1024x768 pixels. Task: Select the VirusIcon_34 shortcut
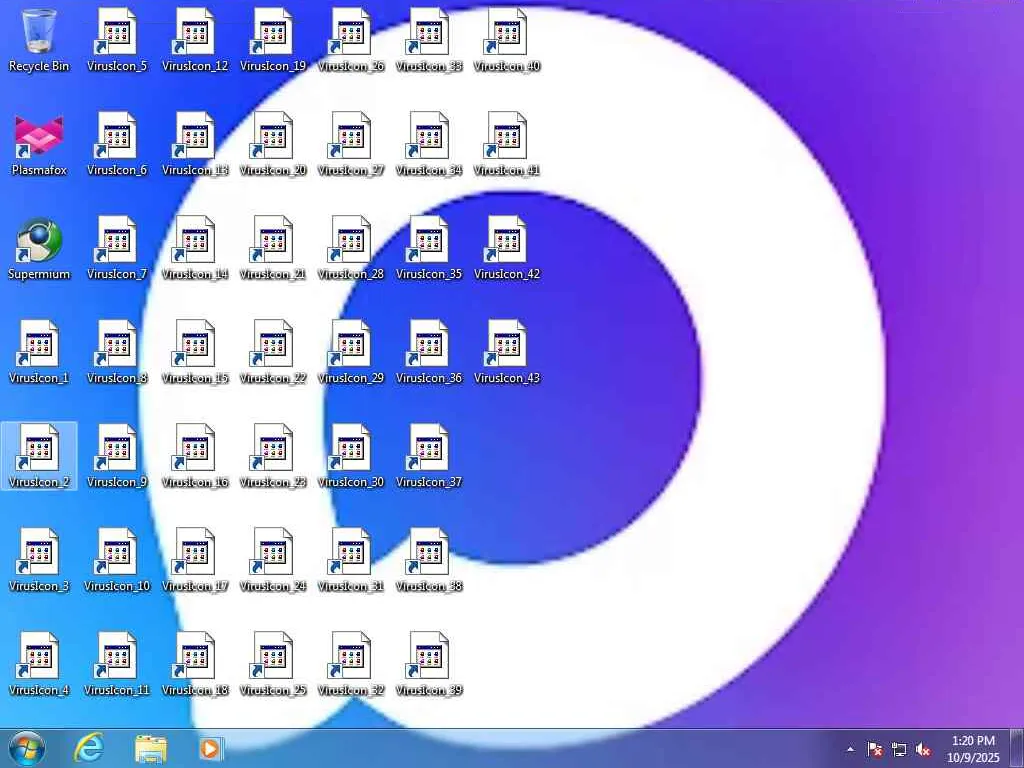coord(429,144)
